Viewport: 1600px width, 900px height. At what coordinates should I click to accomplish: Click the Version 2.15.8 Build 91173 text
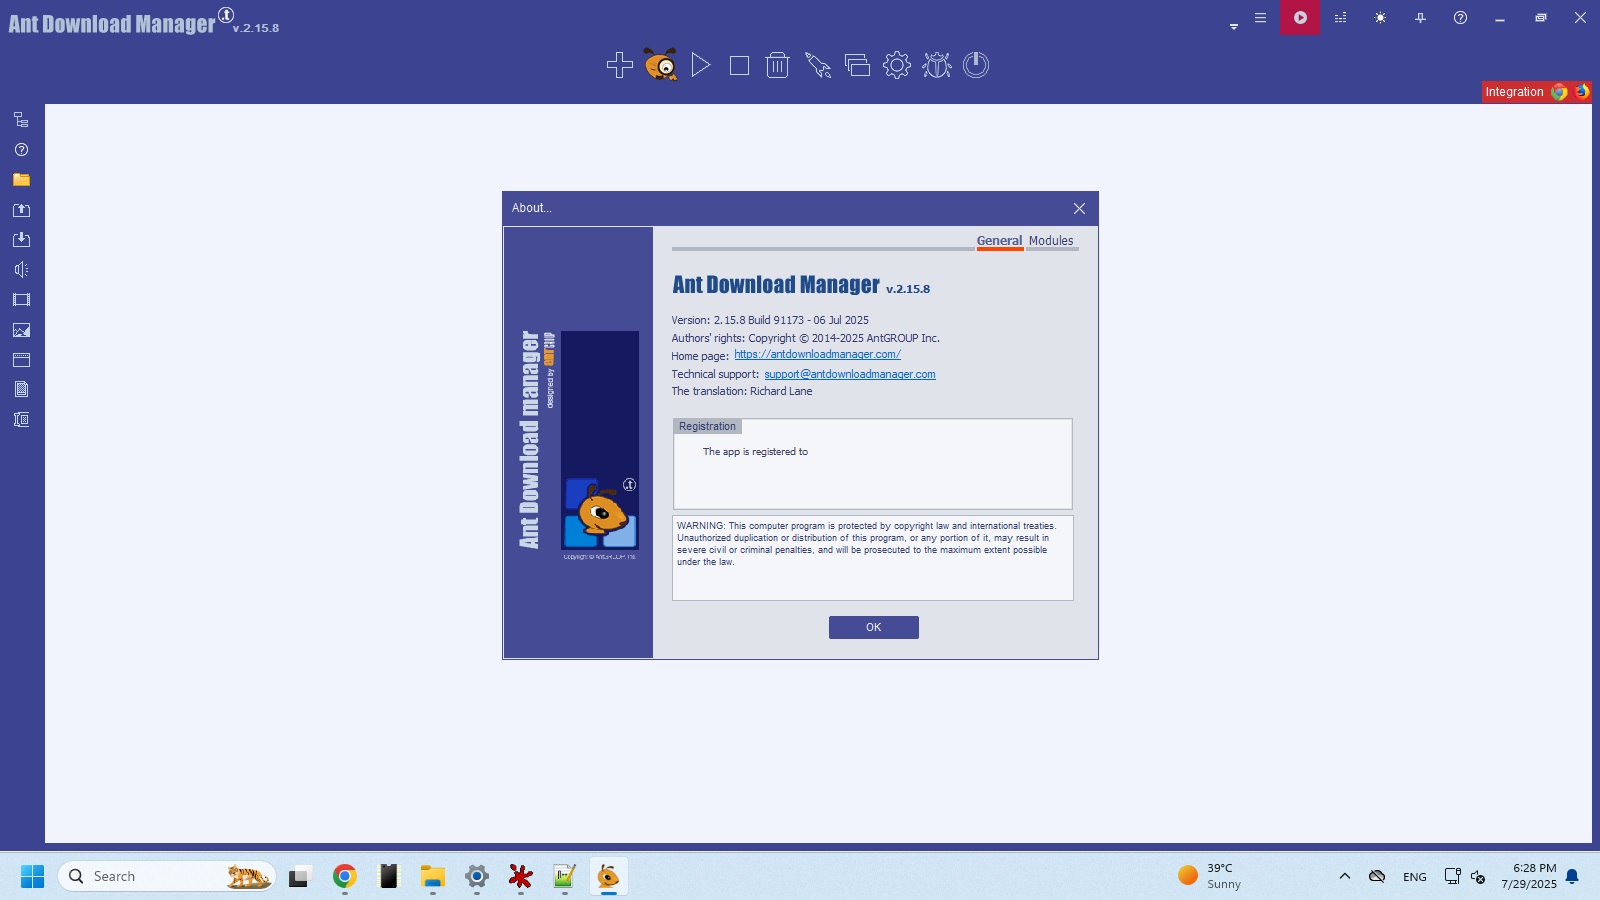(770, 321)
